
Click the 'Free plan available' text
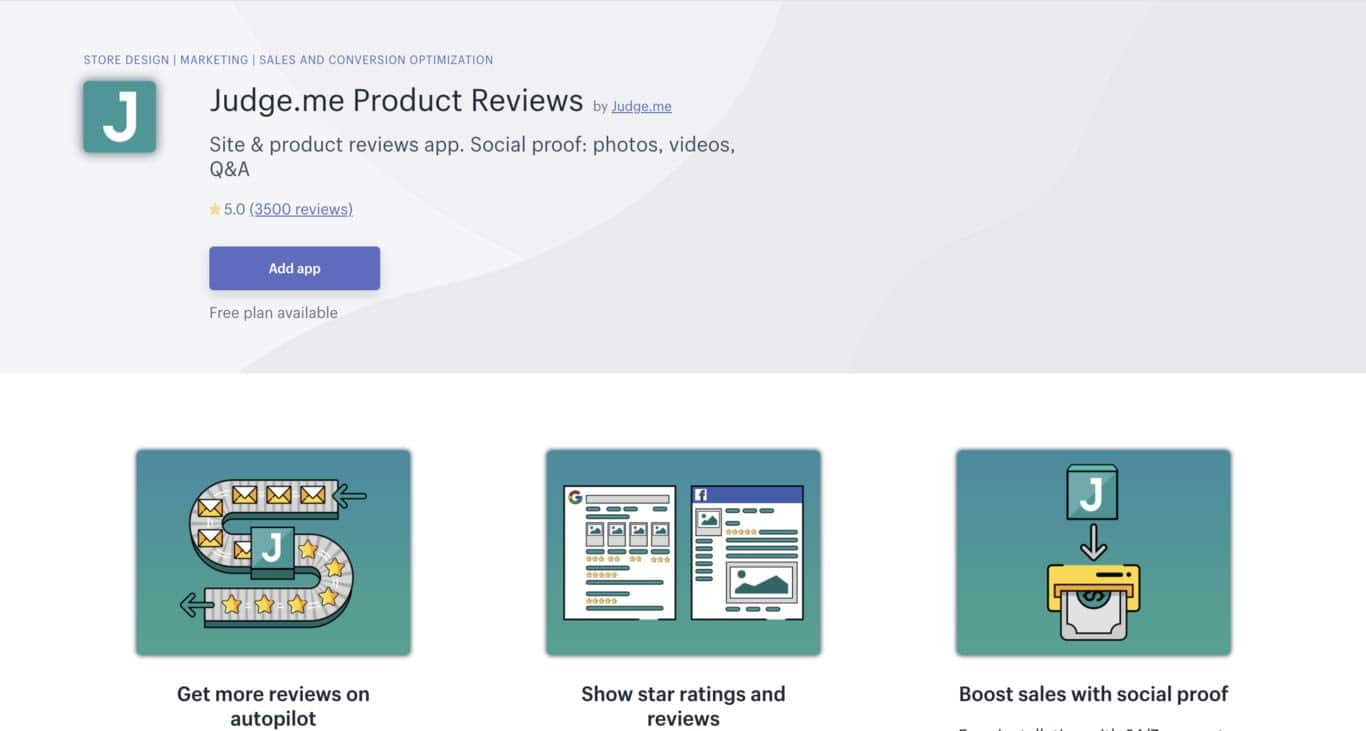(273, 312)
